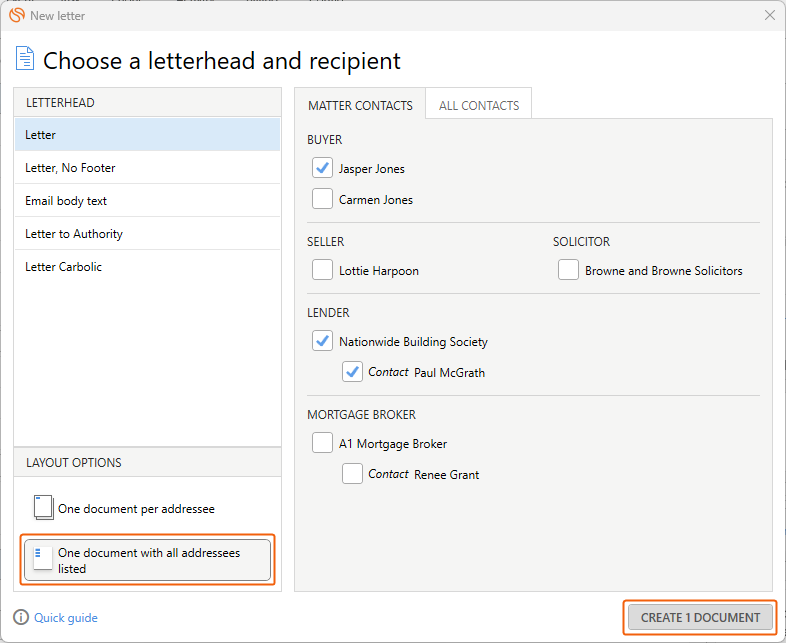Screen dimensions: 786x643
Task: Click the orange app logo in title bar
Action: tap(17, 15)
